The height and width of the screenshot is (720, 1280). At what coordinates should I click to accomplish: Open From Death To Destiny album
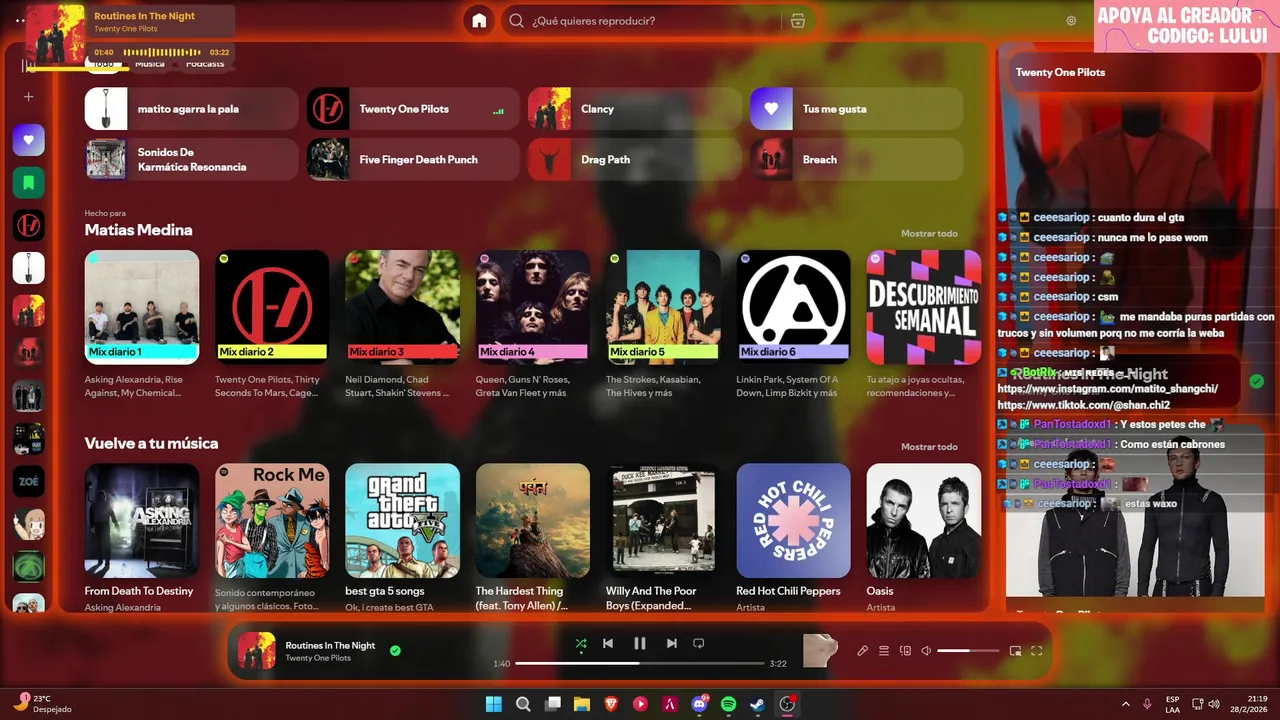142,536
